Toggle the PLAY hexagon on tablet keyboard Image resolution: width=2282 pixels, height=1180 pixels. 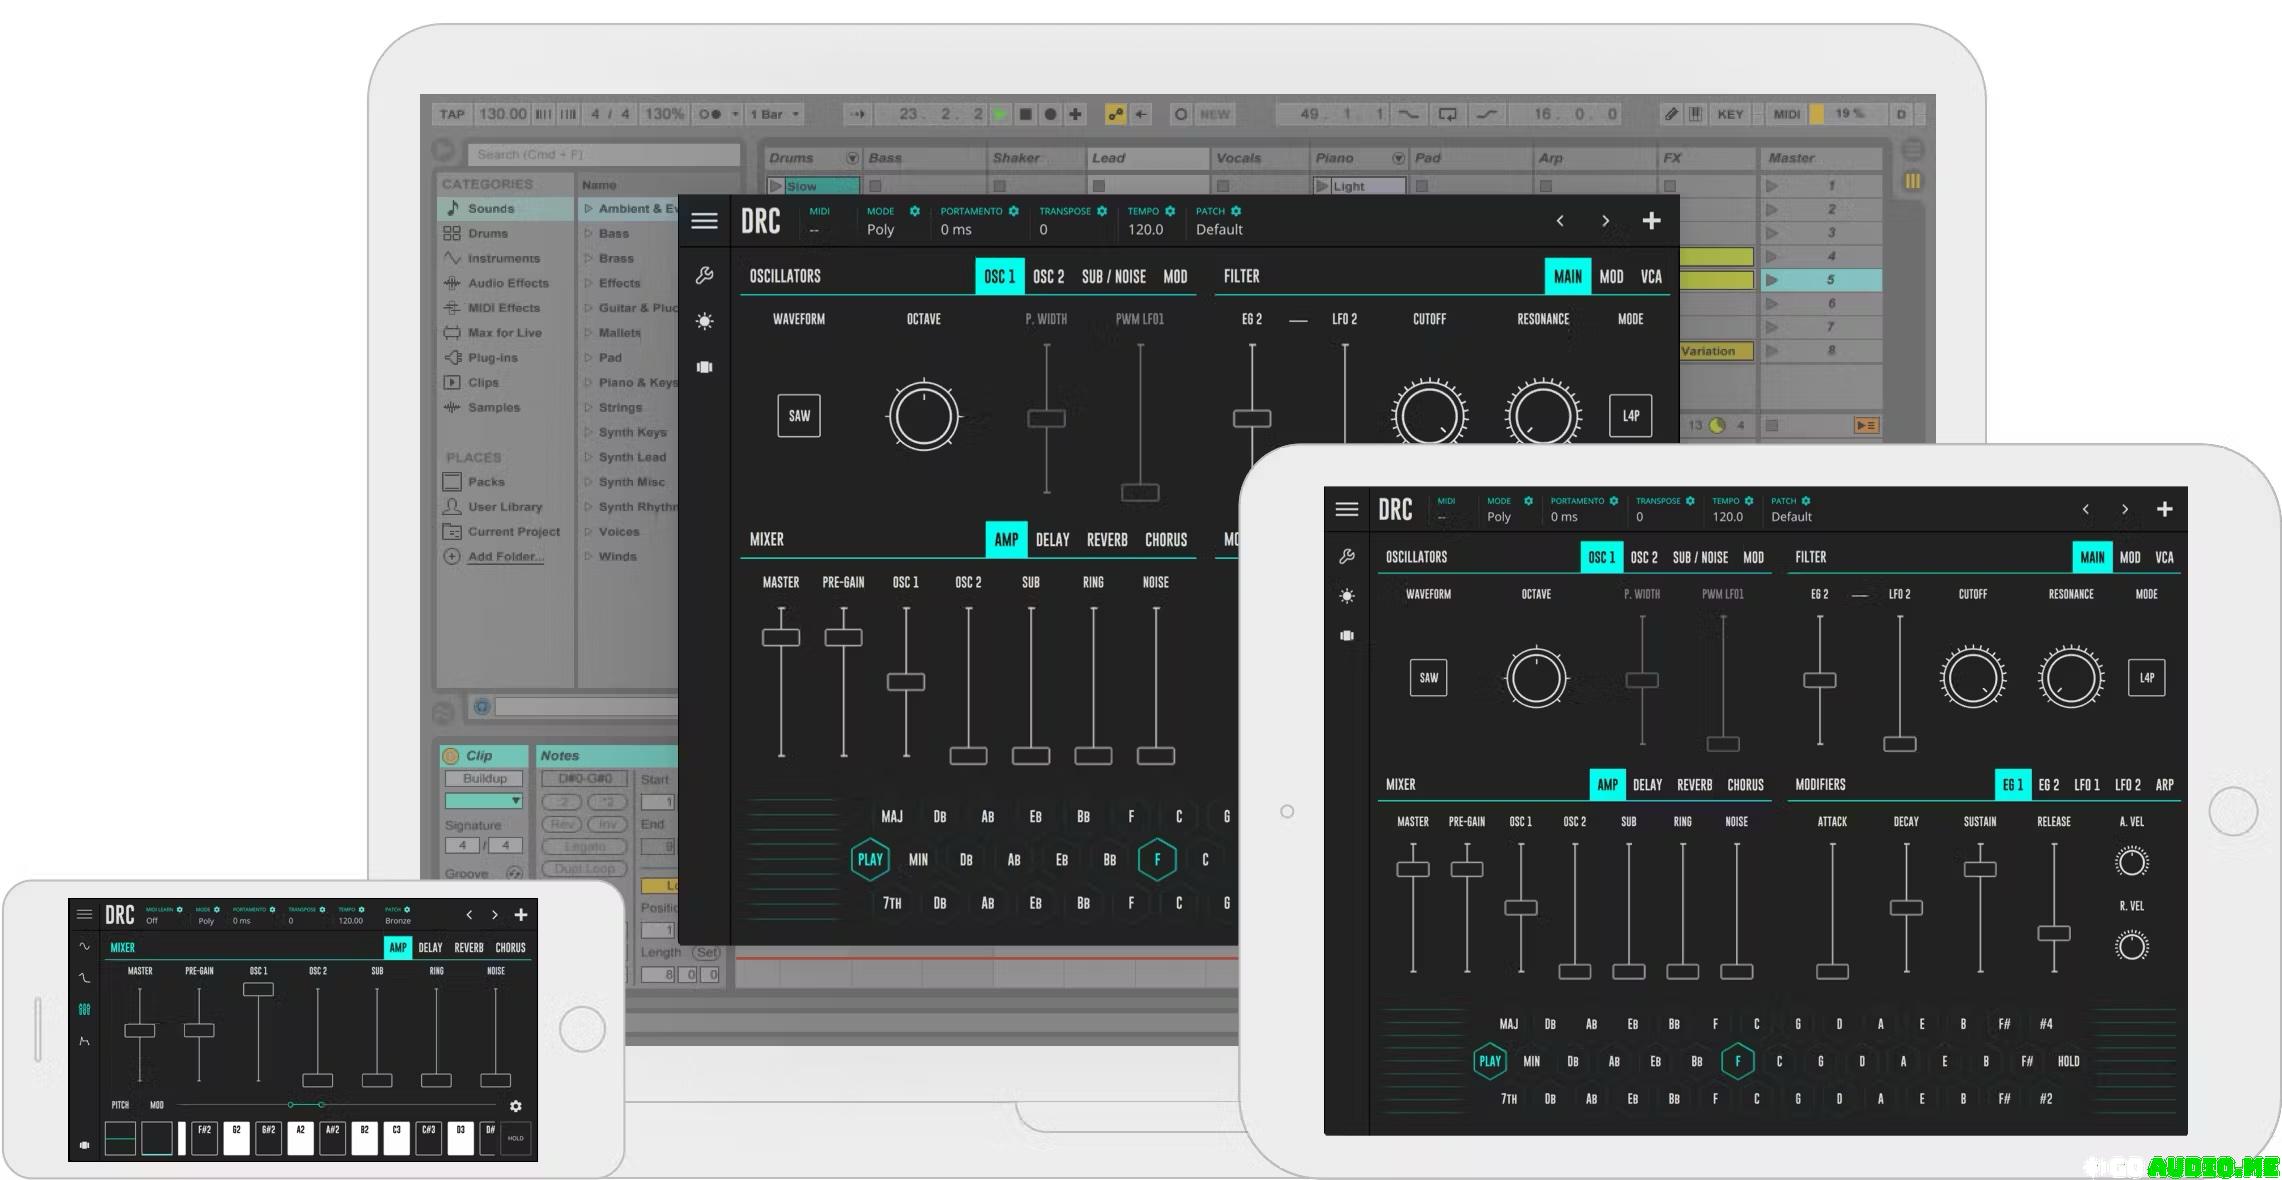click(1489, 1061)
